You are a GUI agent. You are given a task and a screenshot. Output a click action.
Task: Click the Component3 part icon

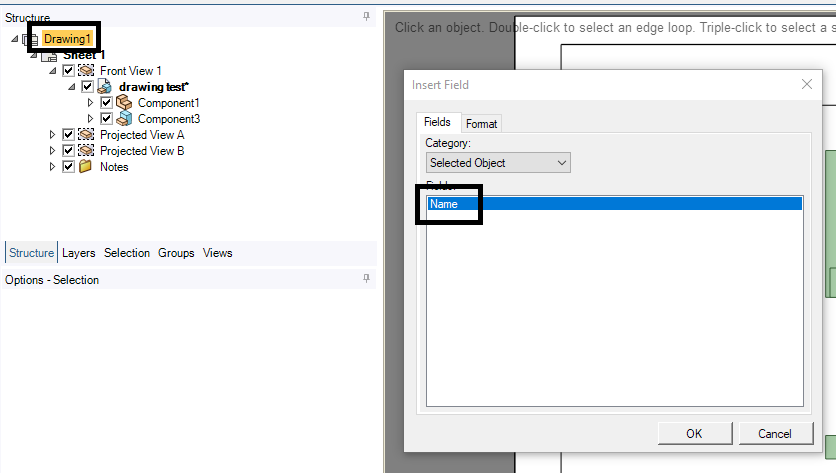124,118
